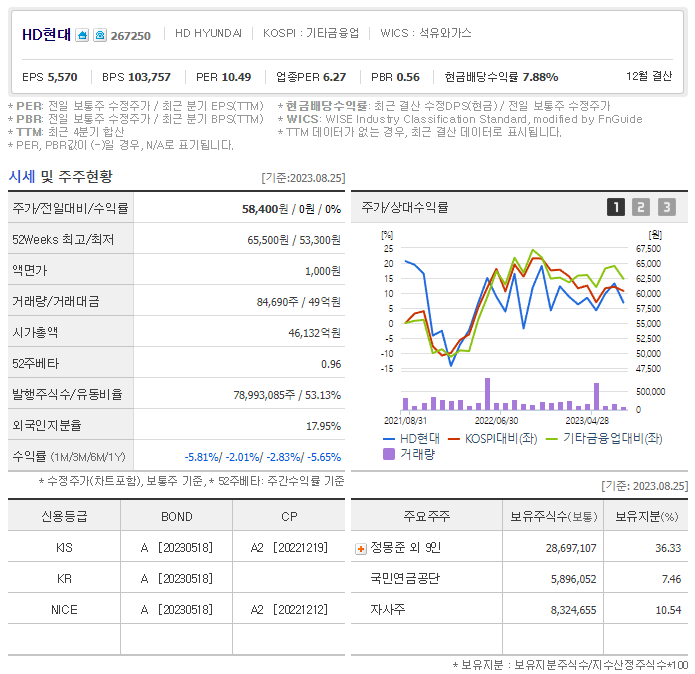The image size is (695, 674).
Task: Click the KOSPI : 기타금융업 classification
Action: (311, 33)
